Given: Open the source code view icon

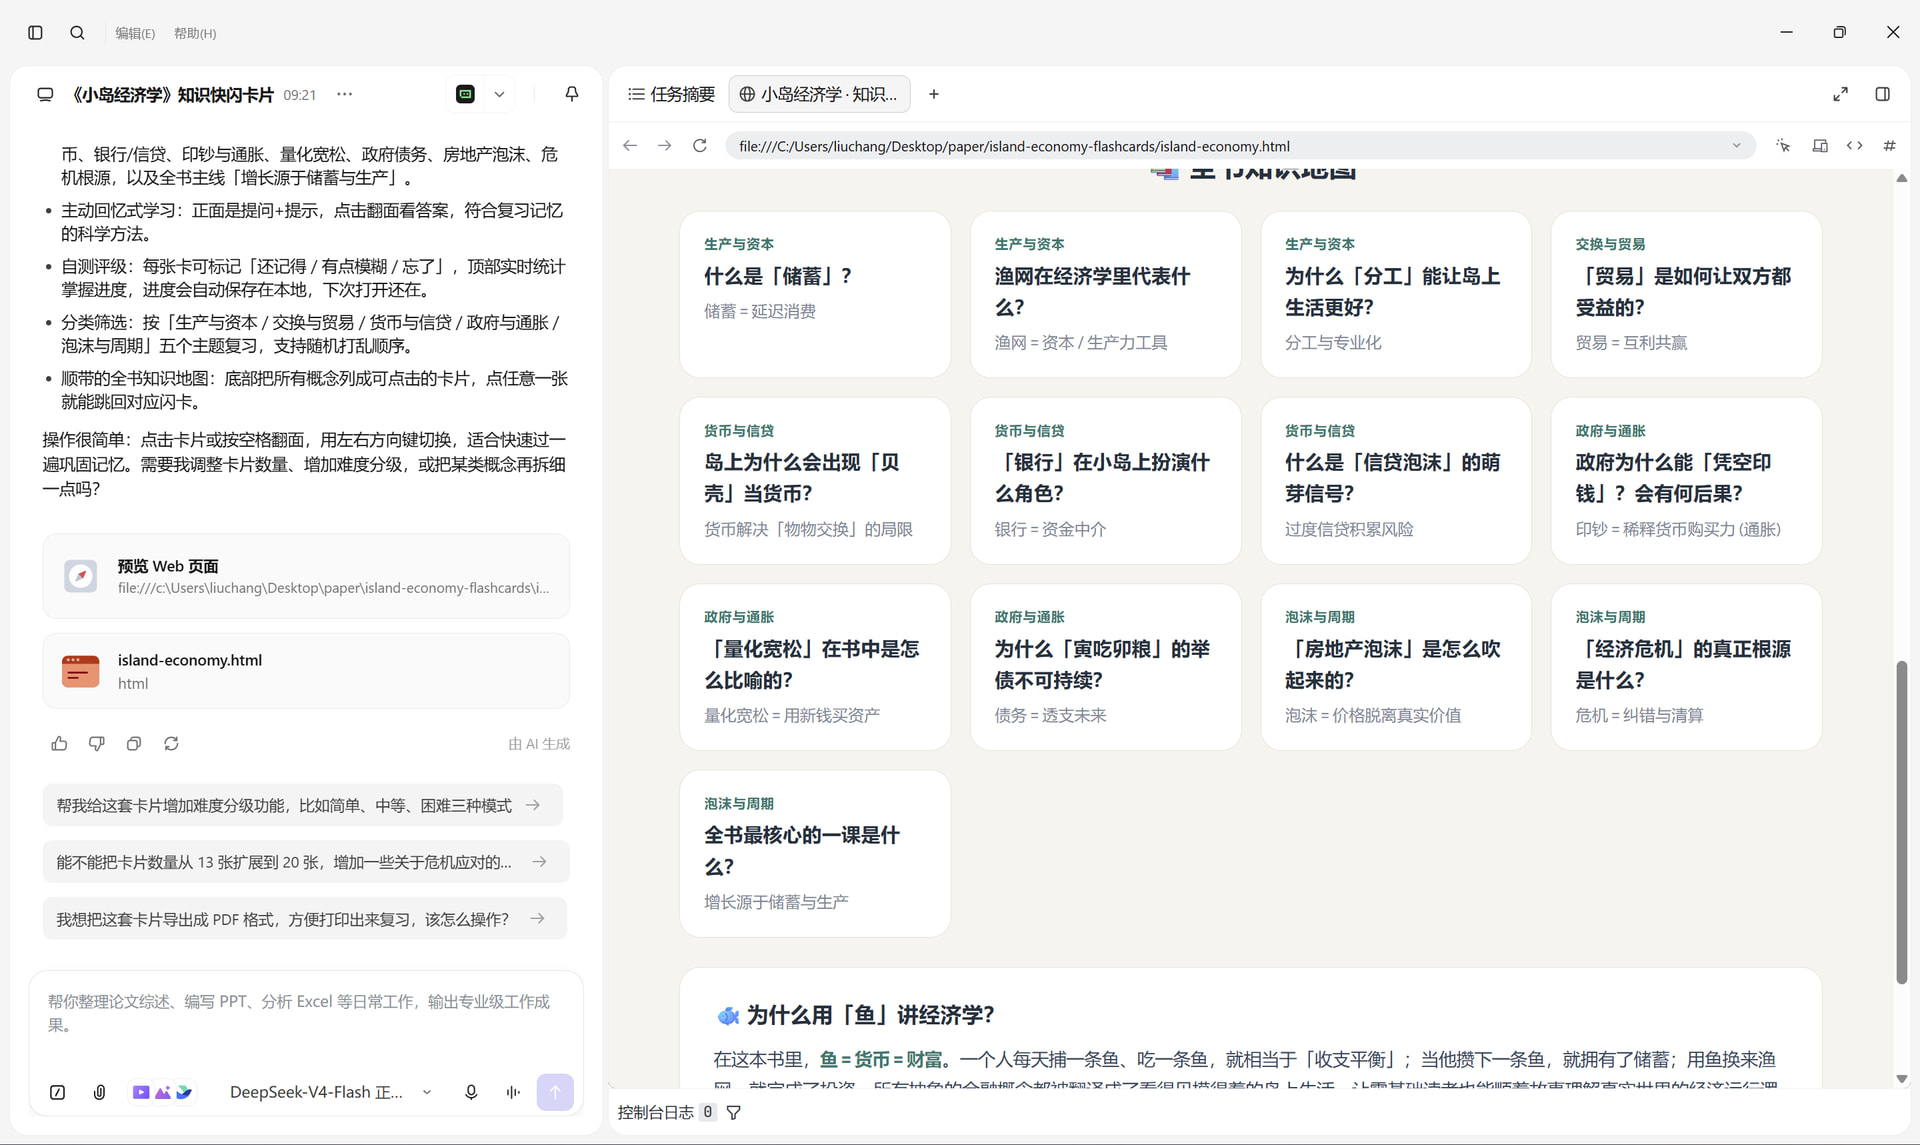Looking at the screenshot, I should [1855, 146].
